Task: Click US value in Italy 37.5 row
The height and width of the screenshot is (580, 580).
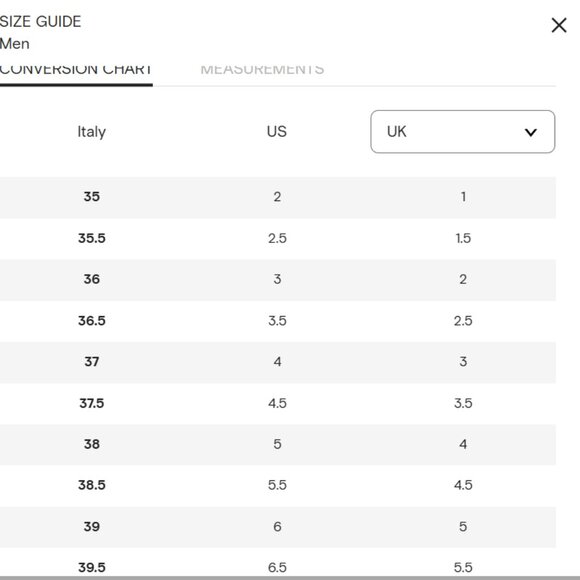Action: coord(277,403)
